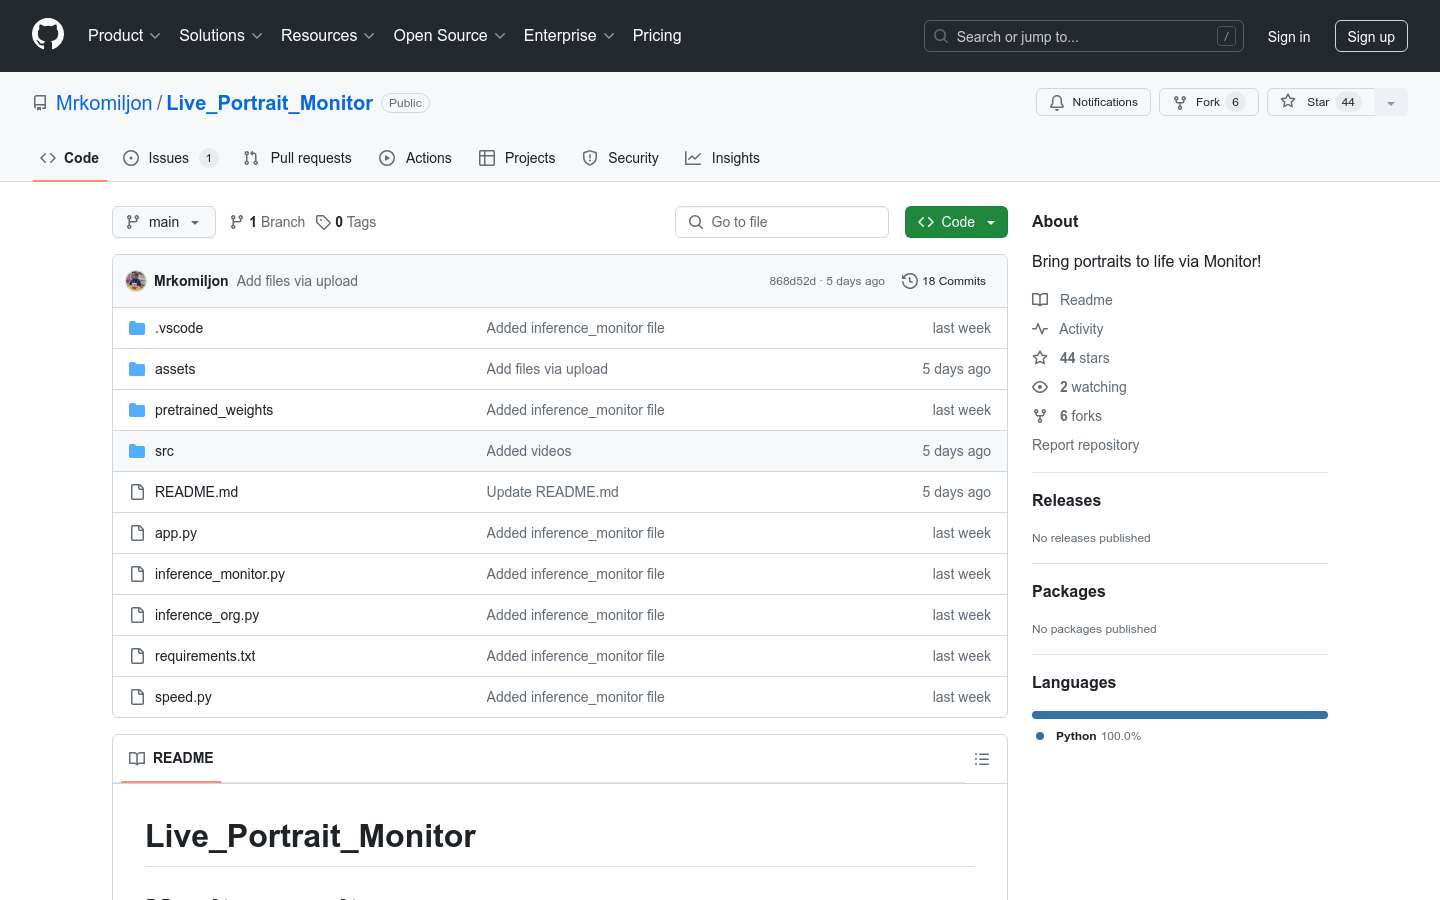This screenshot has height=900, width=1440.
Task: Click the 868d52d commit hash
Action: [792, 281]
